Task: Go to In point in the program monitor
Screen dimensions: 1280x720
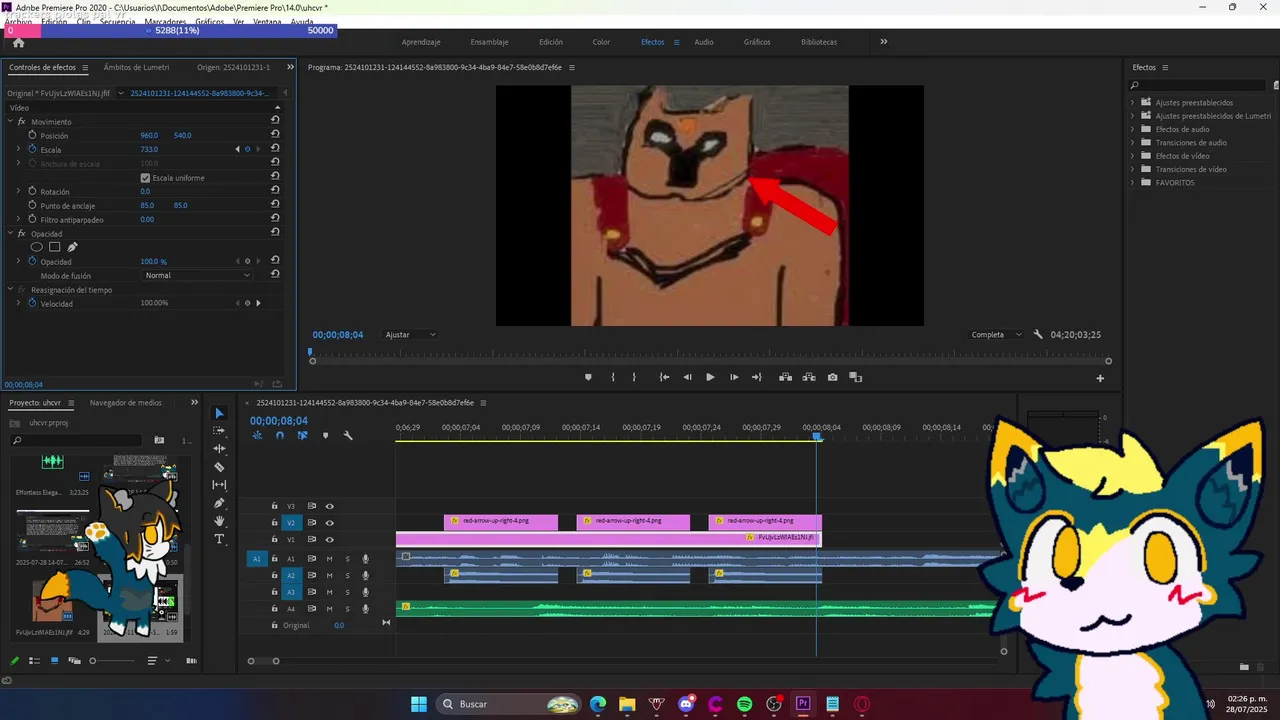Action: click(664, 377)
